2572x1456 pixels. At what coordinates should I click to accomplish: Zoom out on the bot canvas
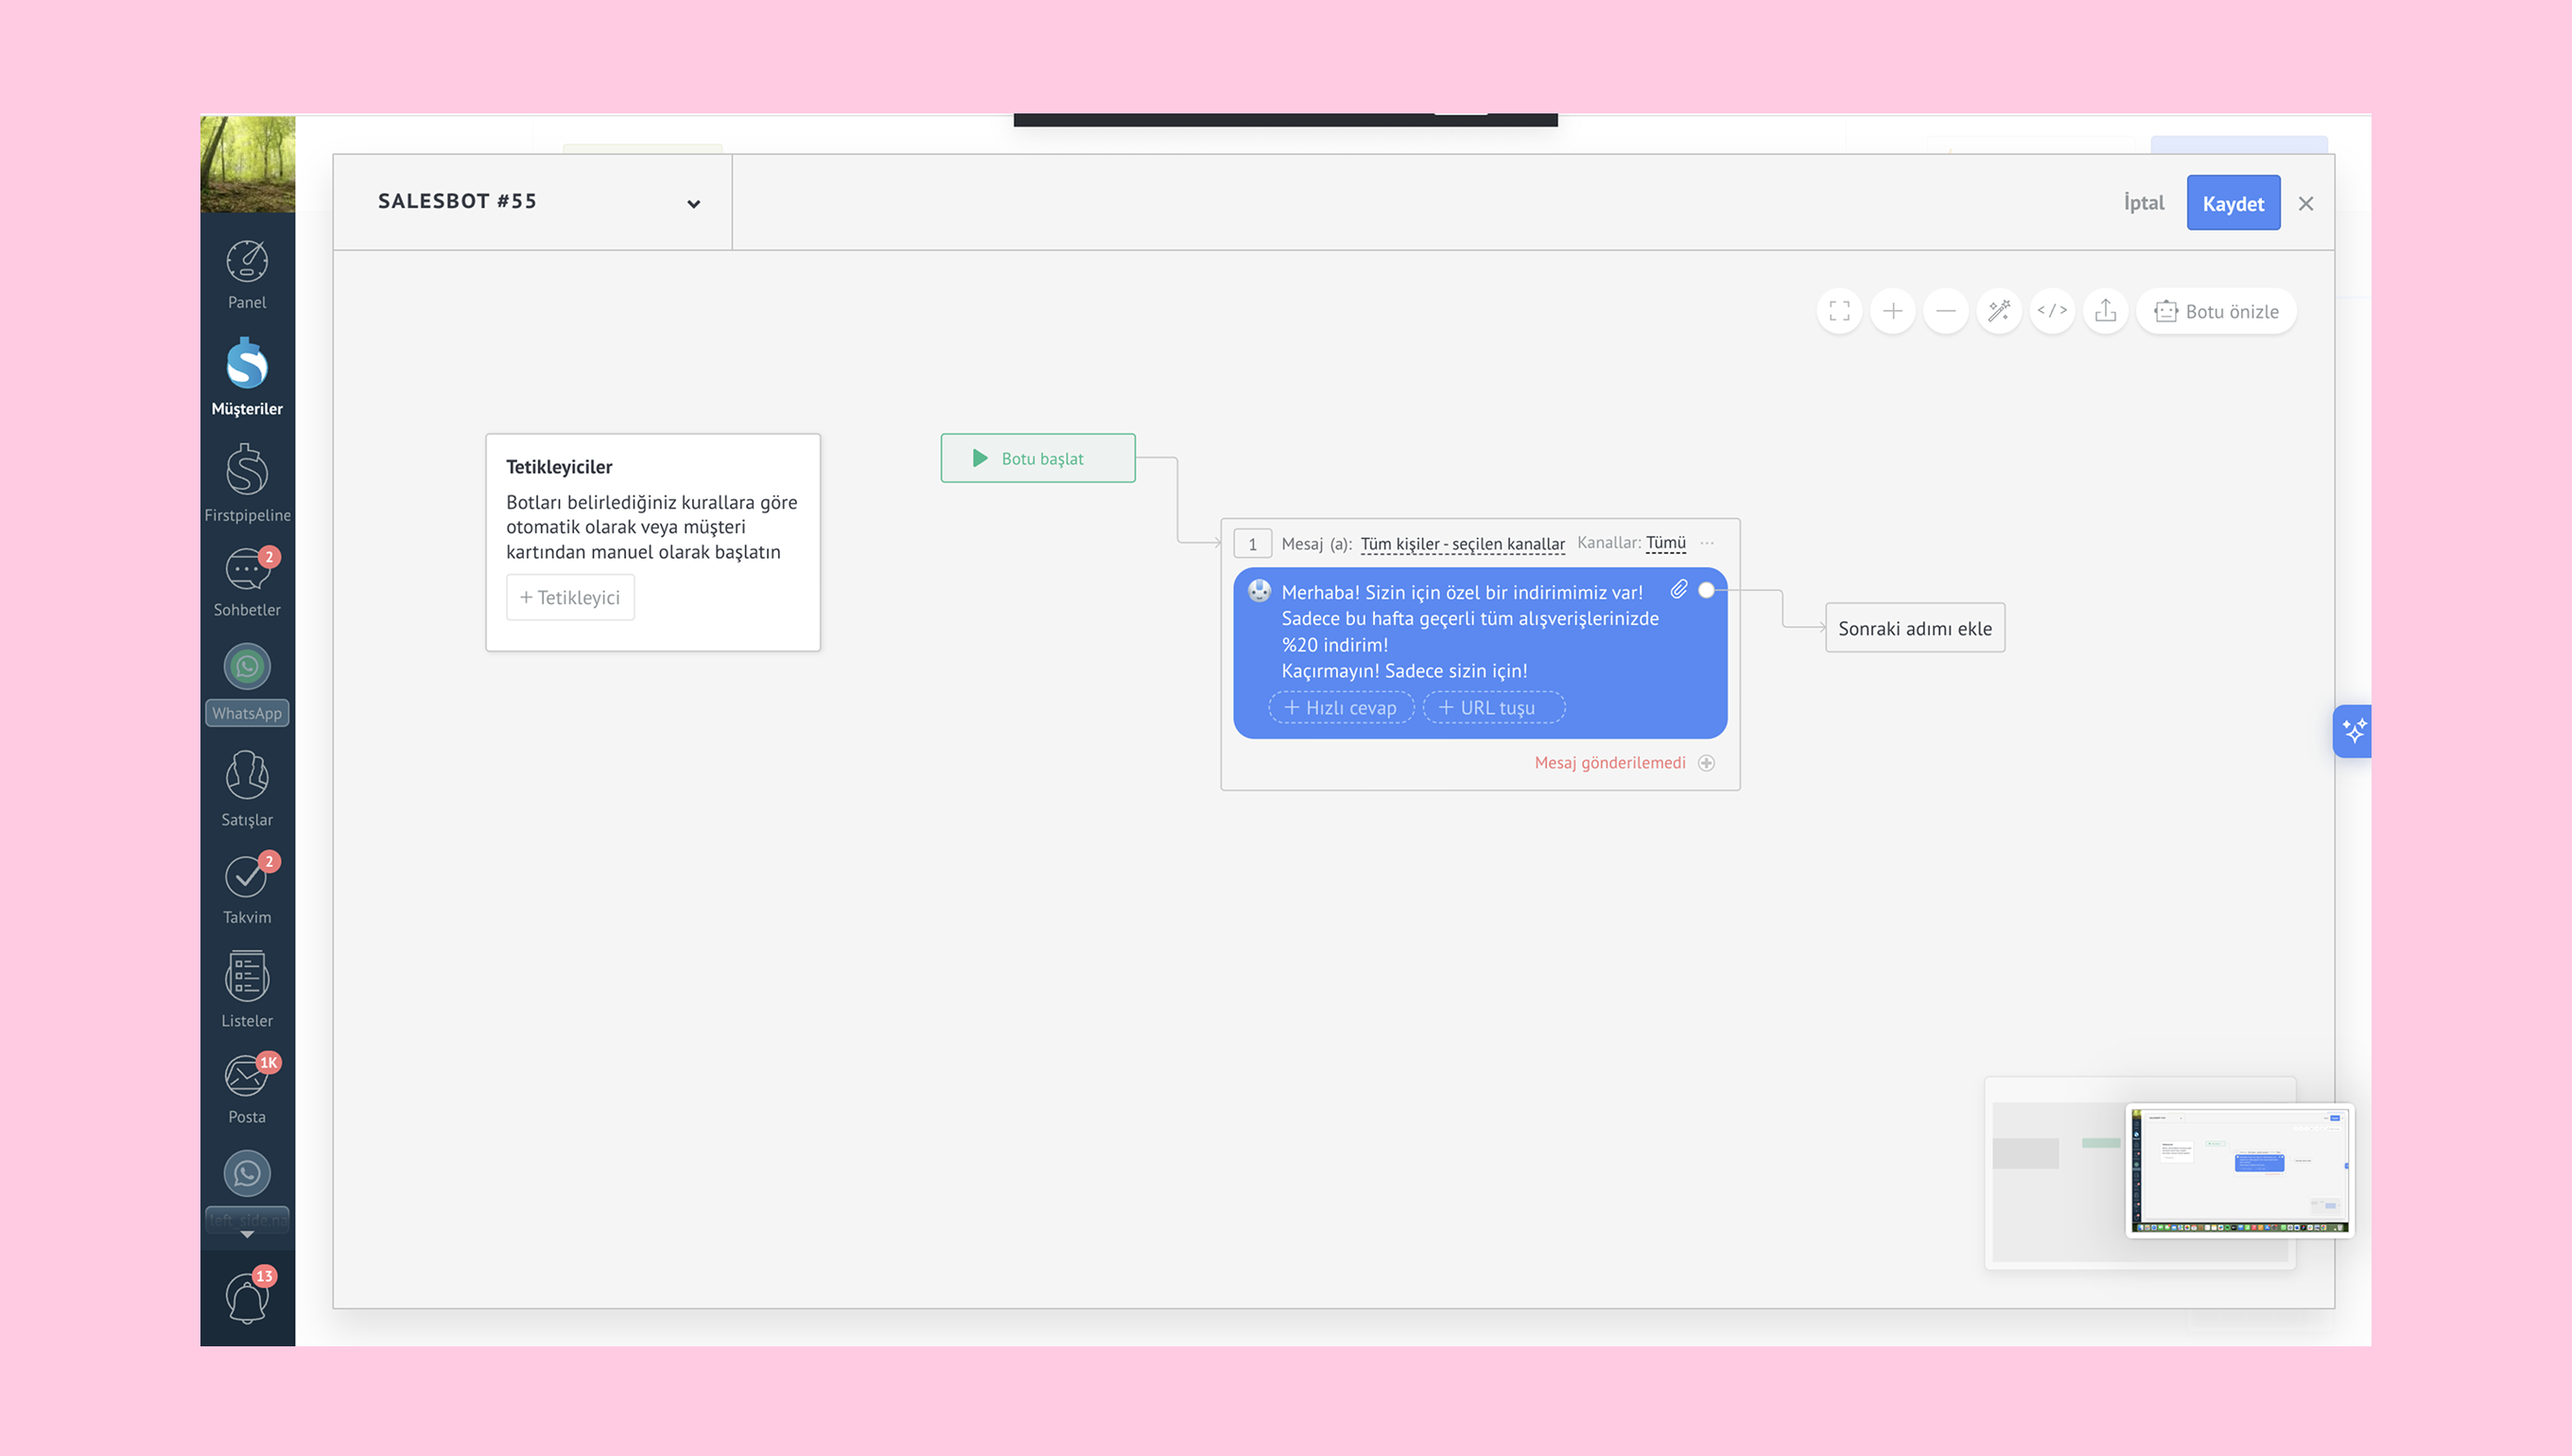click(1945, 311)
